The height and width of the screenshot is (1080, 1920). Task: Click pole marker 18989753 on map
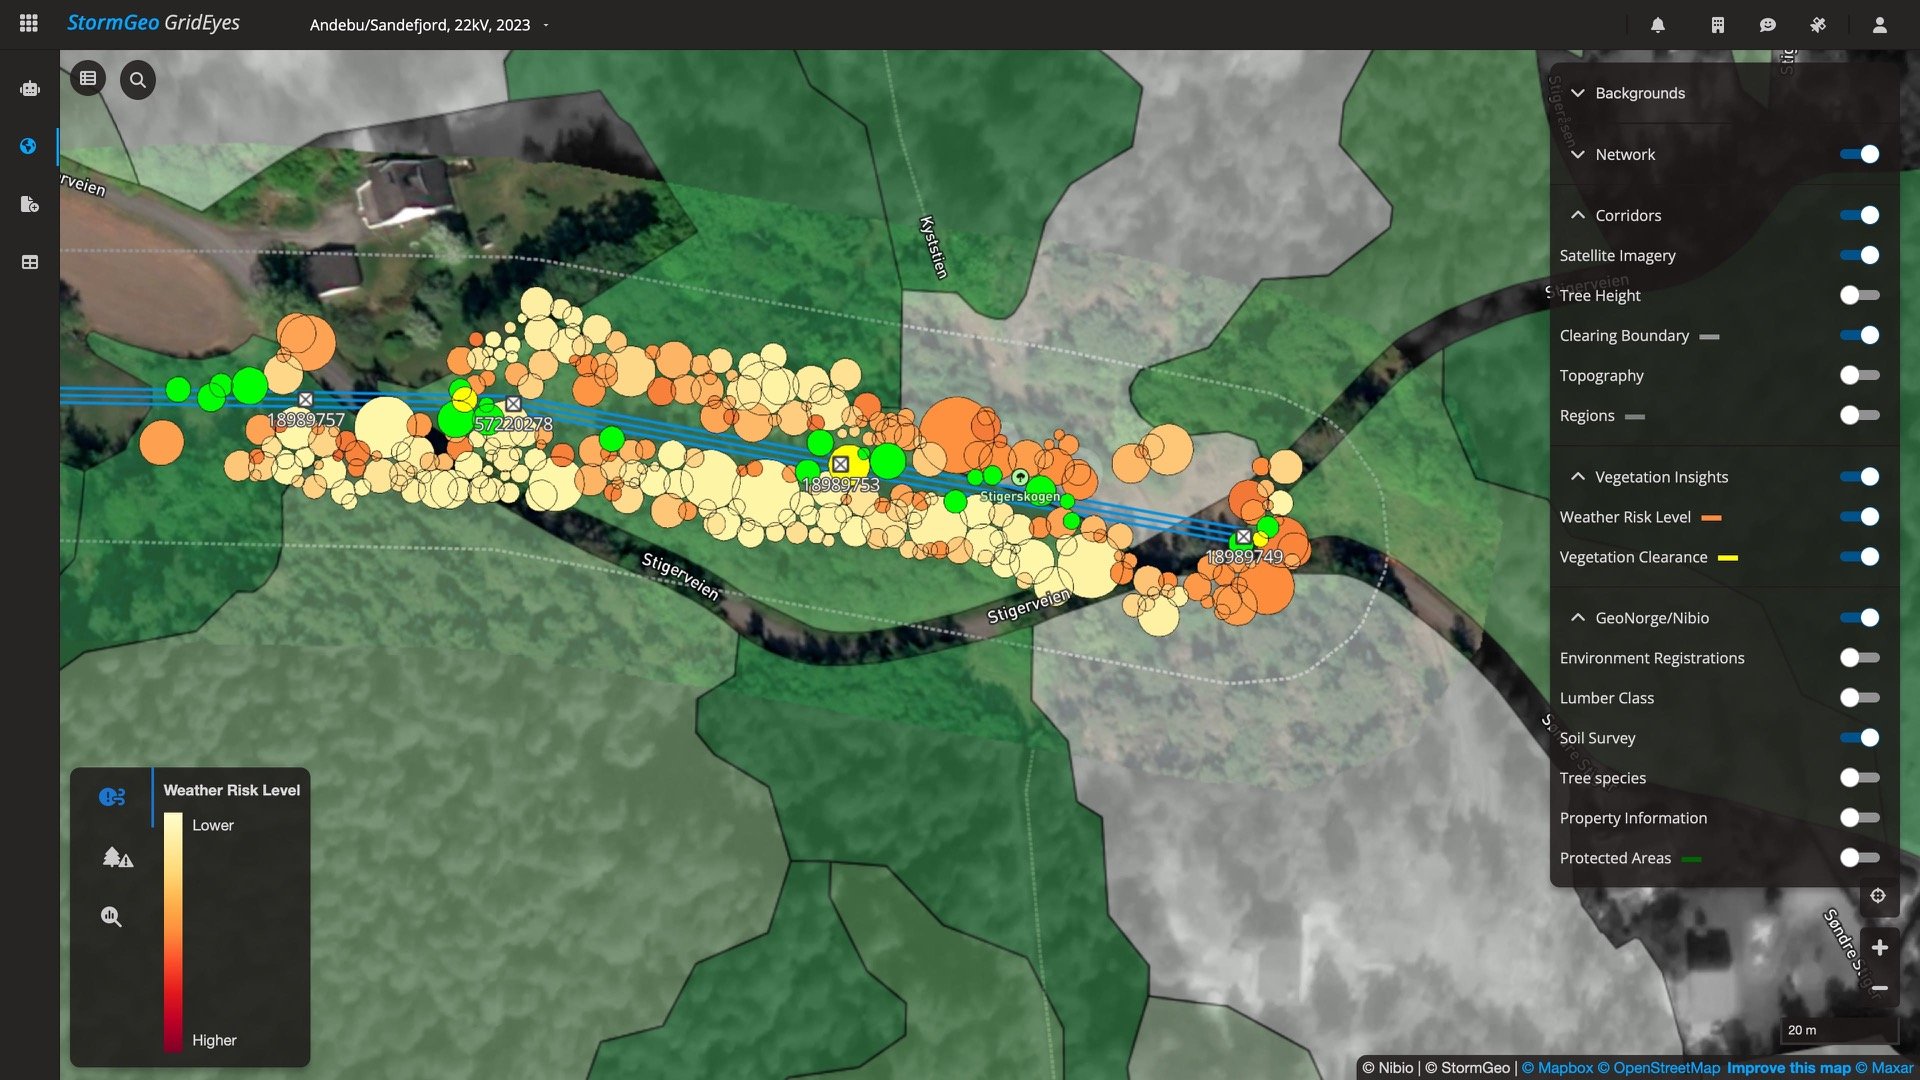click(841, 464)
